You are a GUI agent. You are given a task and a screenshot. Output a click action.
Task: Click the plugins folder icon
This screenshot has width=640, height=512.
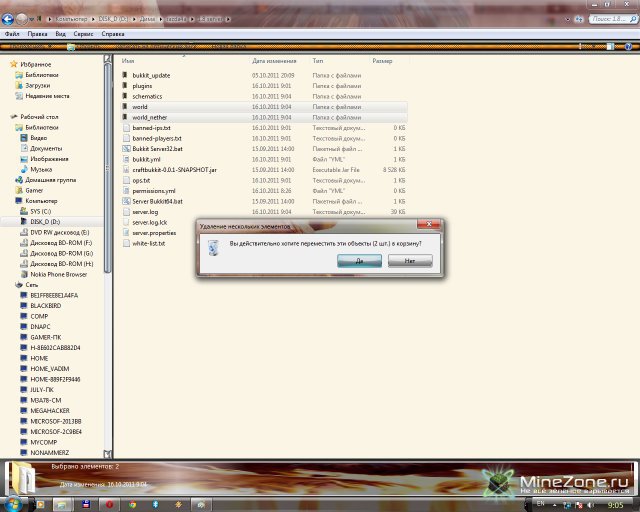125,85
